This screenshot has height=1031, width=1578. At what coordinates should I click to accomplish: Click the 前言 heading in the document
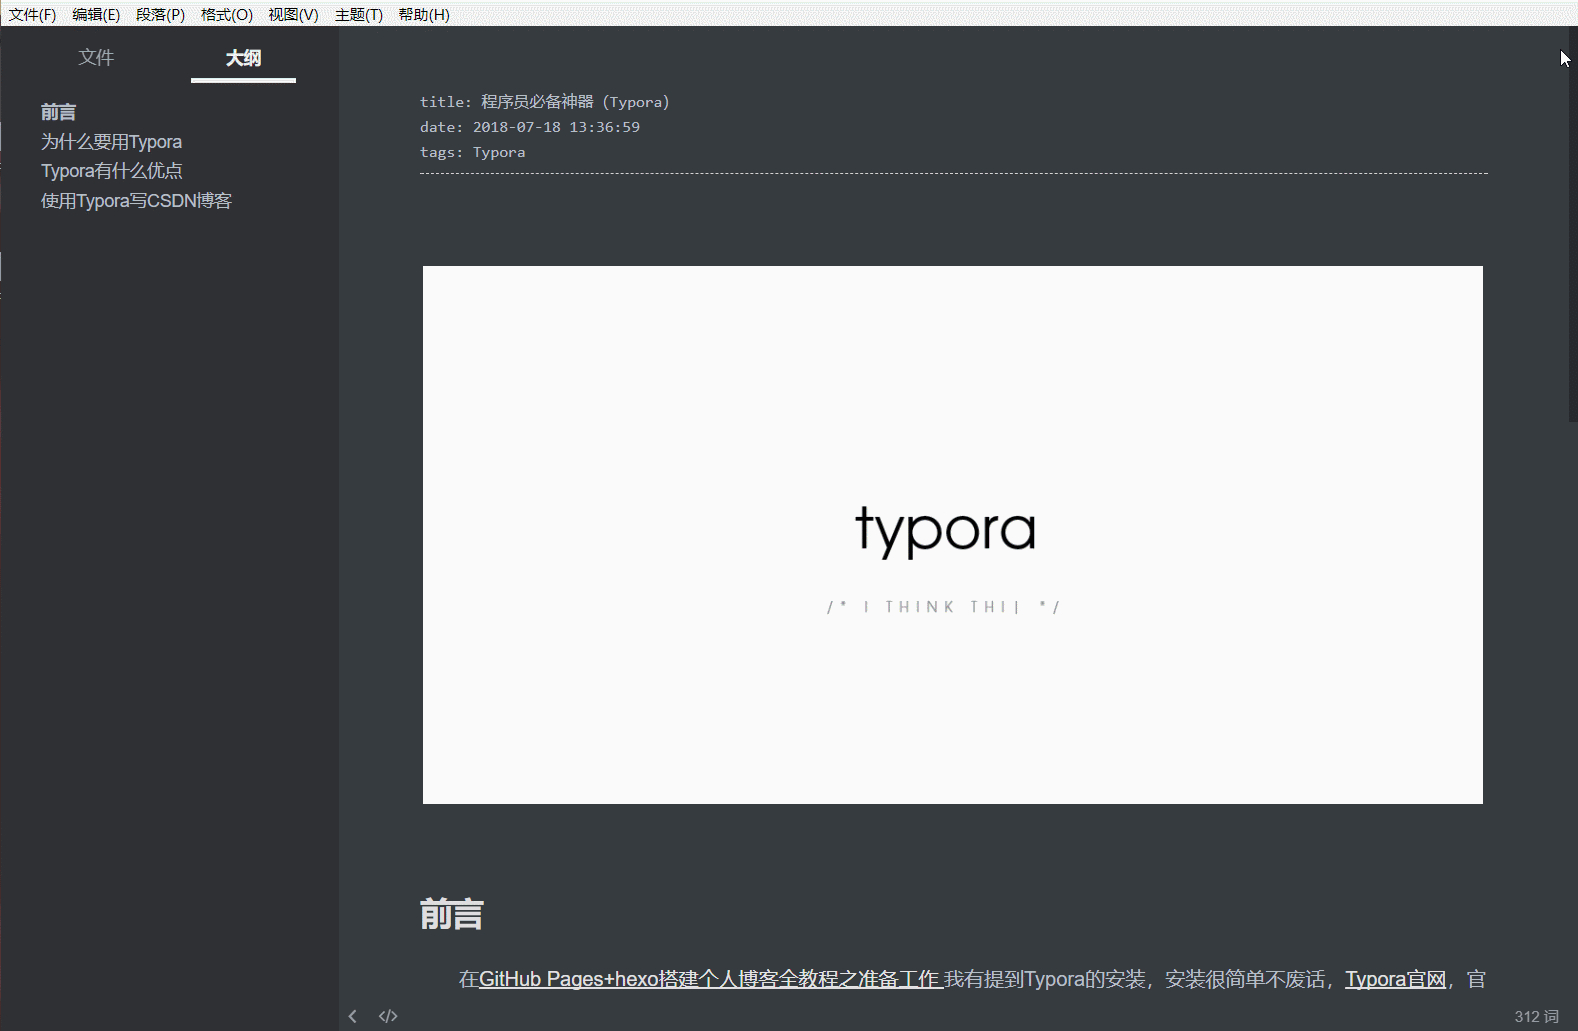coord(452,914)
